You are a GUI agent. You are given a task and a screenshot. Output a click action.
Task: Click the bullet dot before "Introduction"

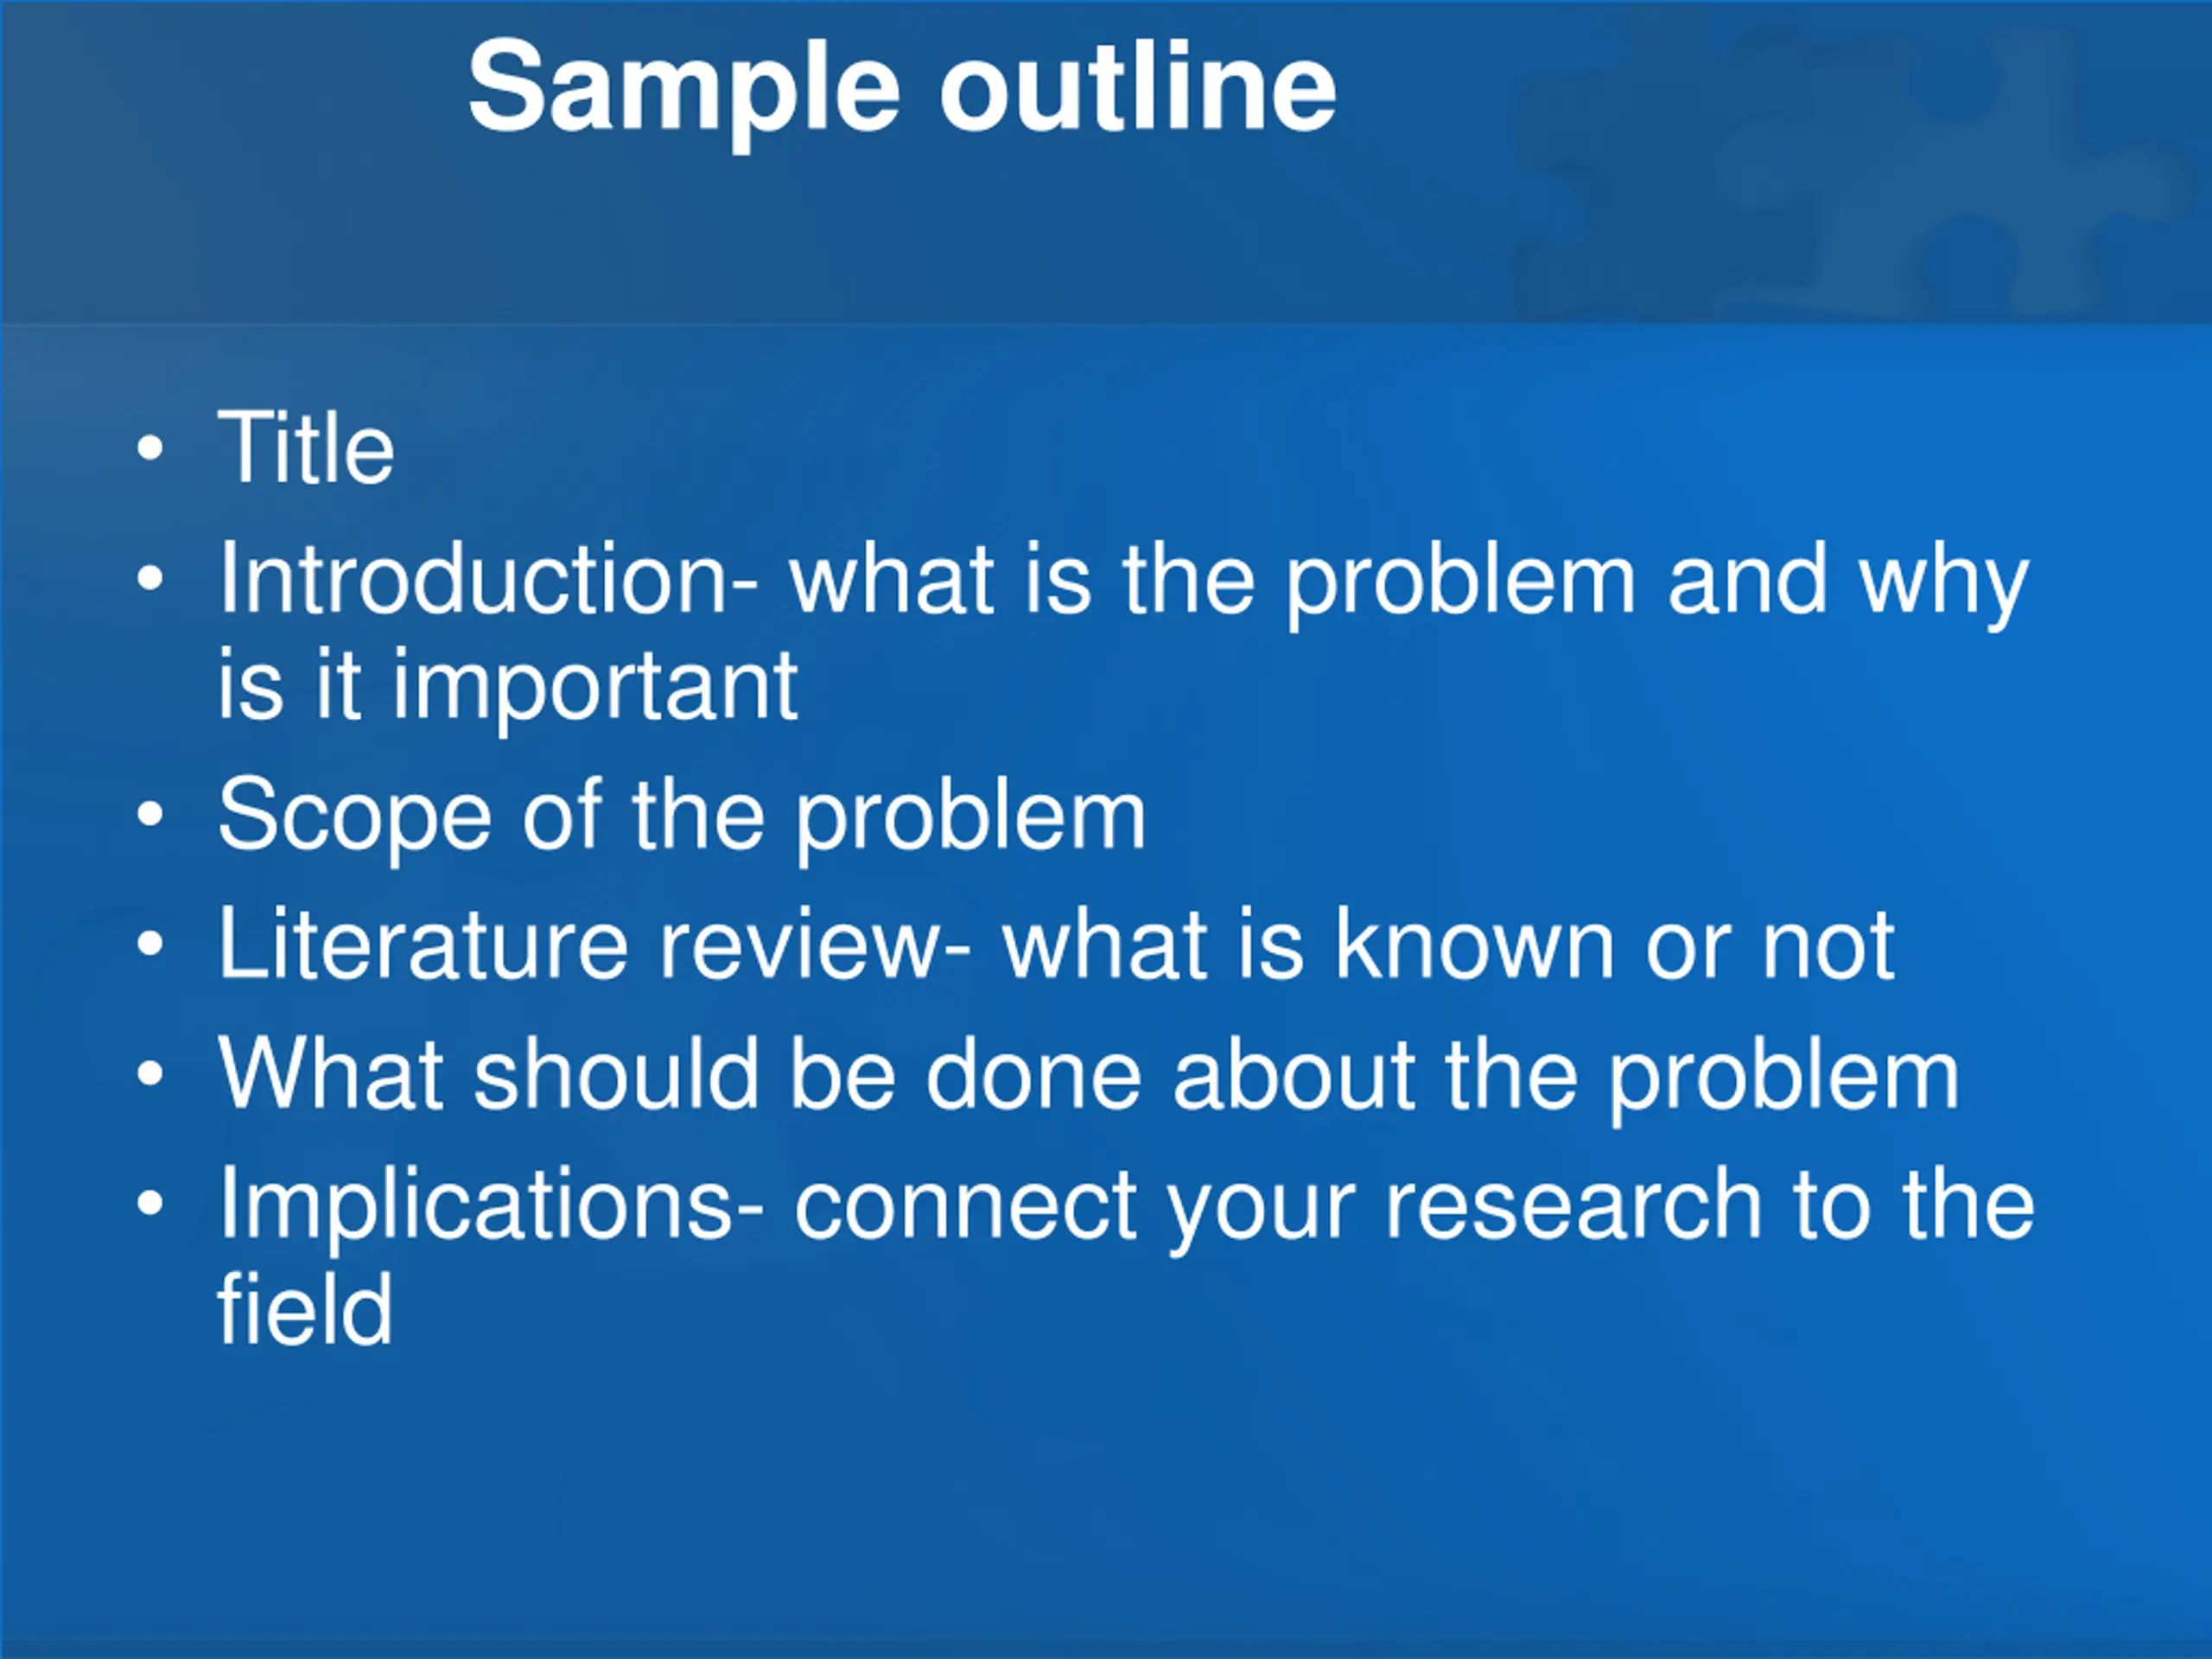coord(150,578)
